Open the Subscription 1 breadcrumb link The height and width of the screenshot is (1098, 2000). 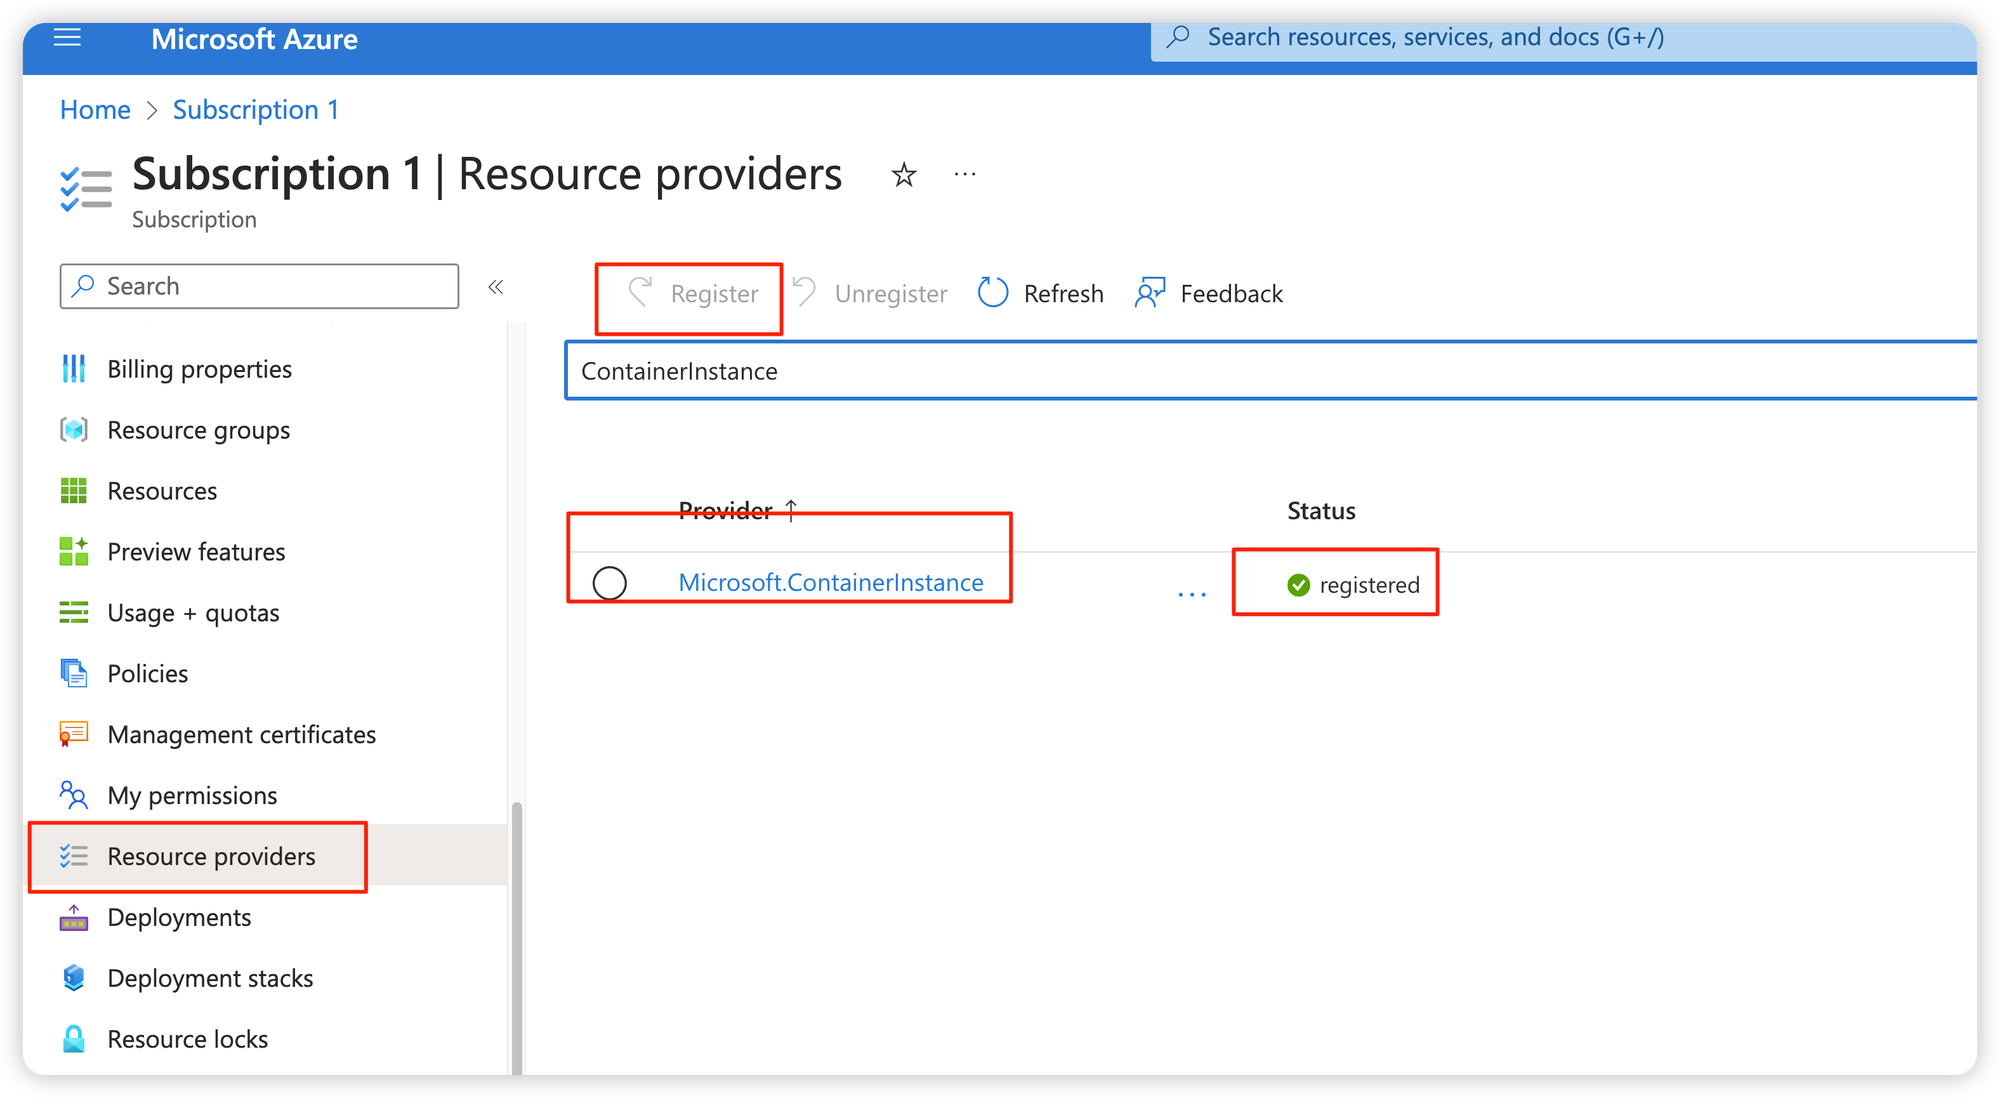(x=256, y=109)
